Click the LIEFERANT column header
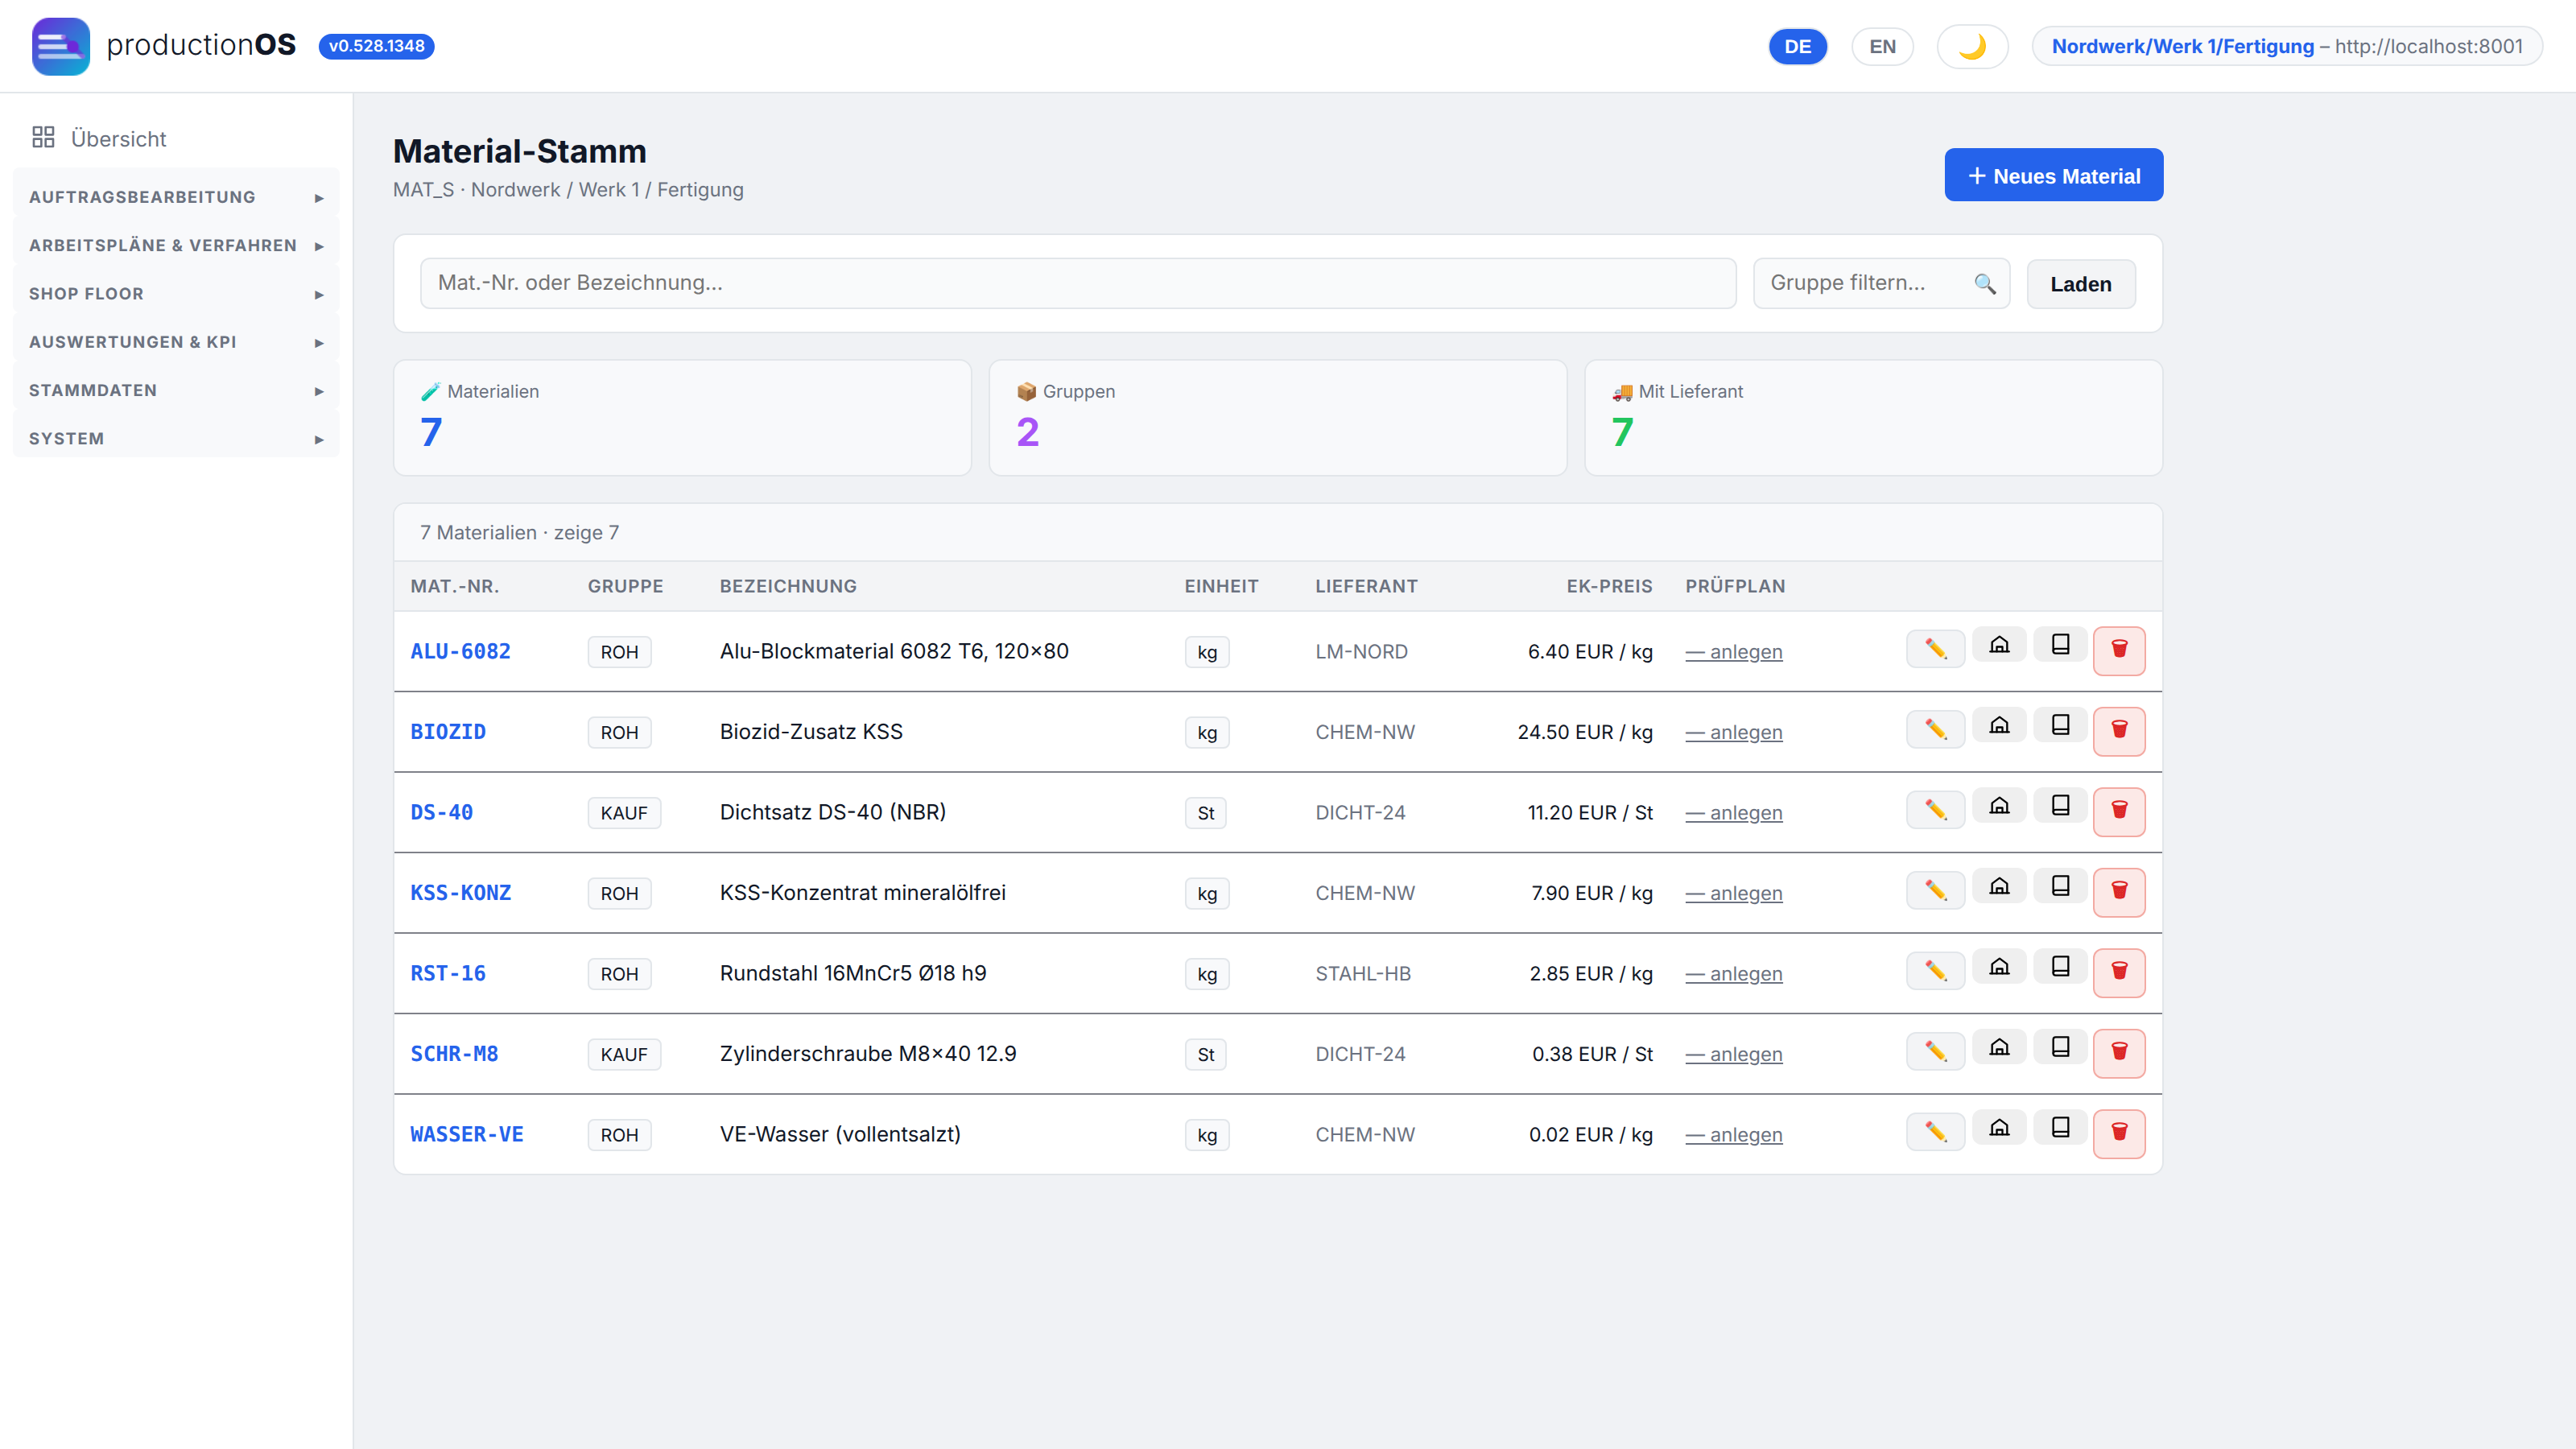Screen dimensions: 2576x1449 [1366, 586]
